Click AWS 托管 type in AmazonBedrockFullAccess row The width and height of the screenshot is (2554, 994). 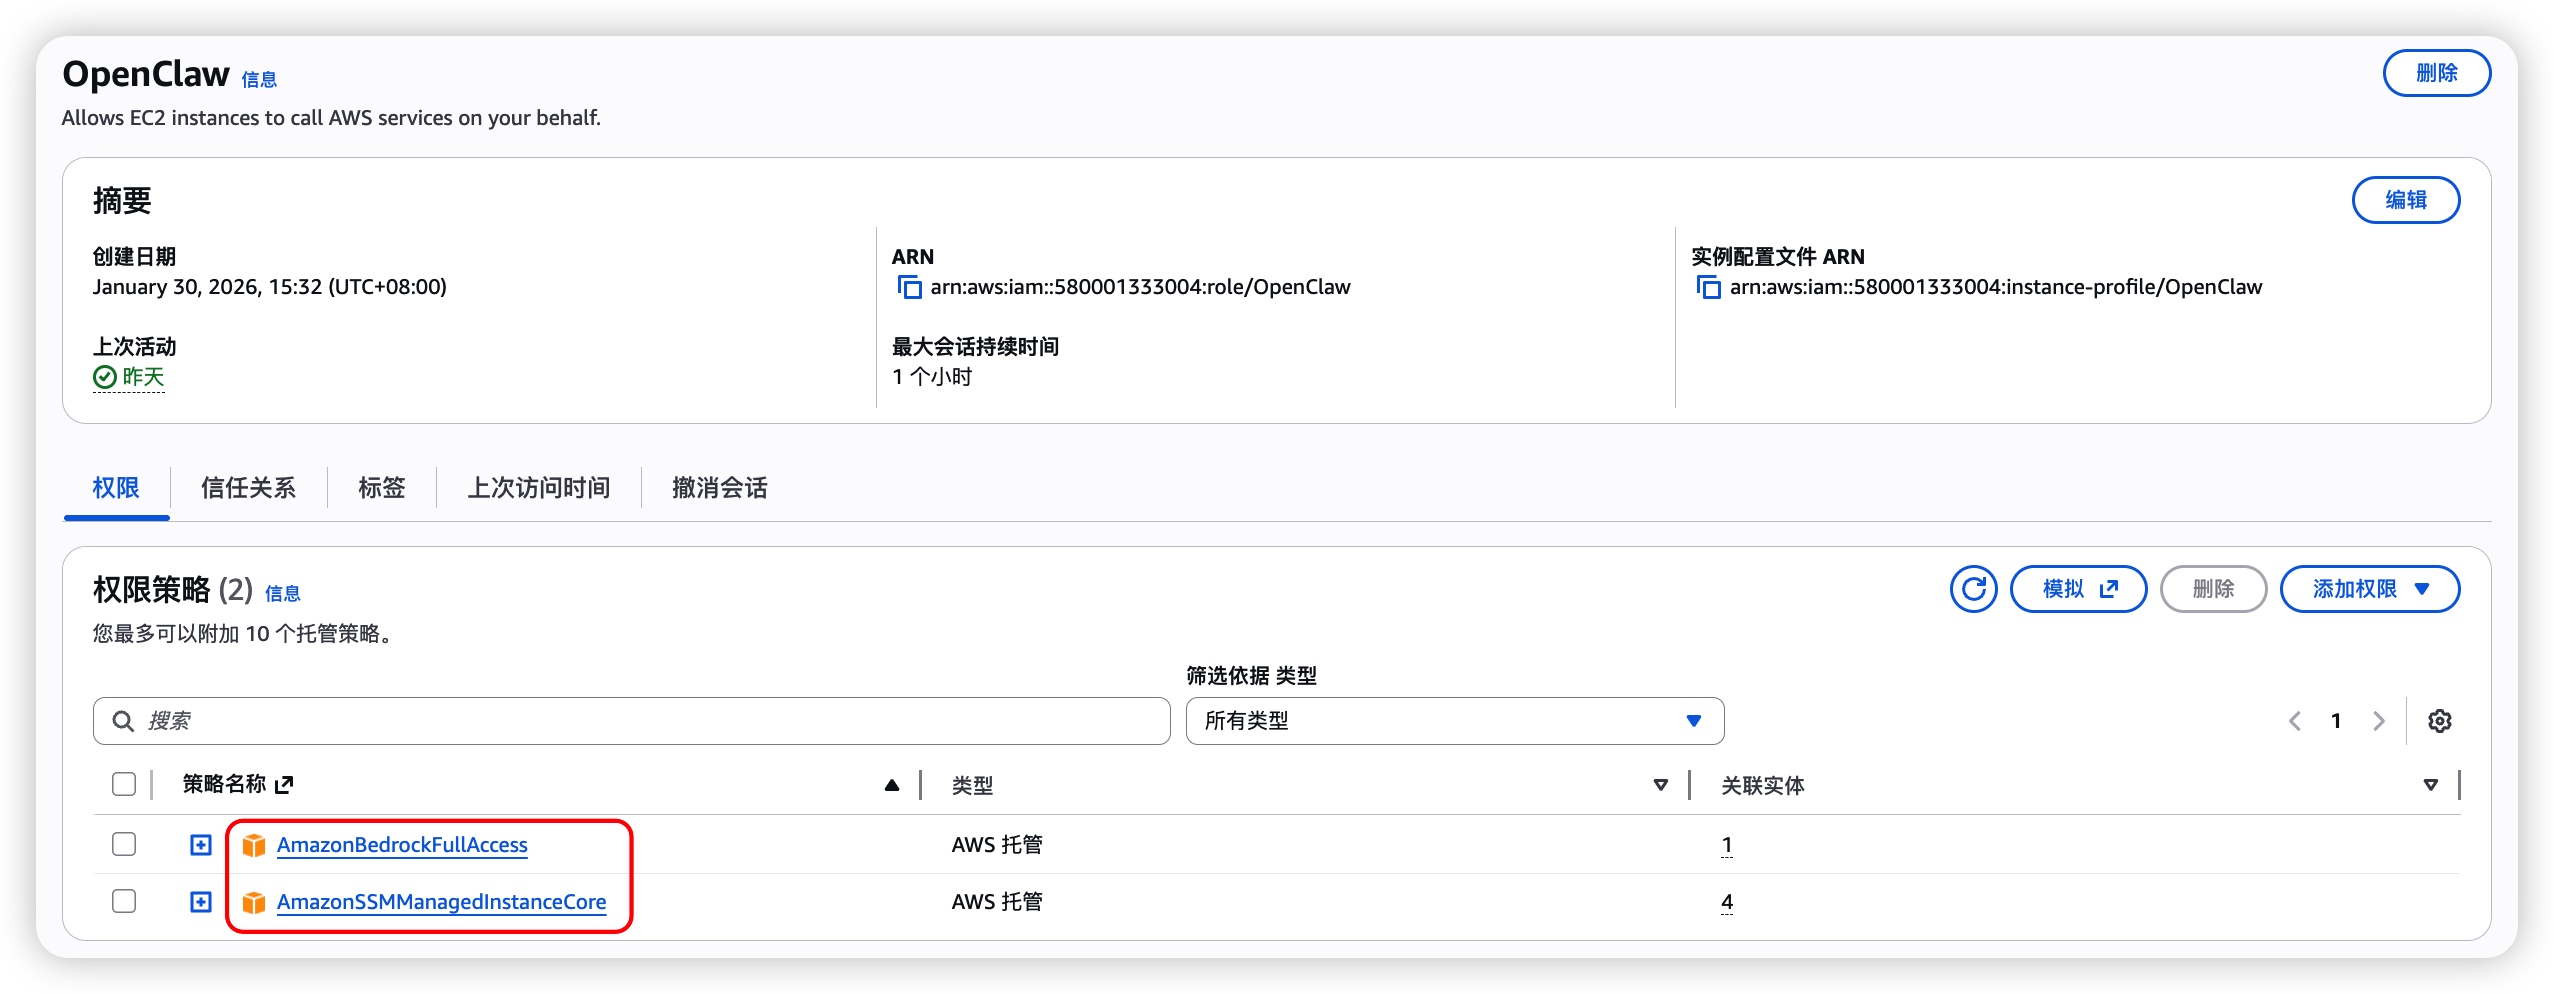997,845
